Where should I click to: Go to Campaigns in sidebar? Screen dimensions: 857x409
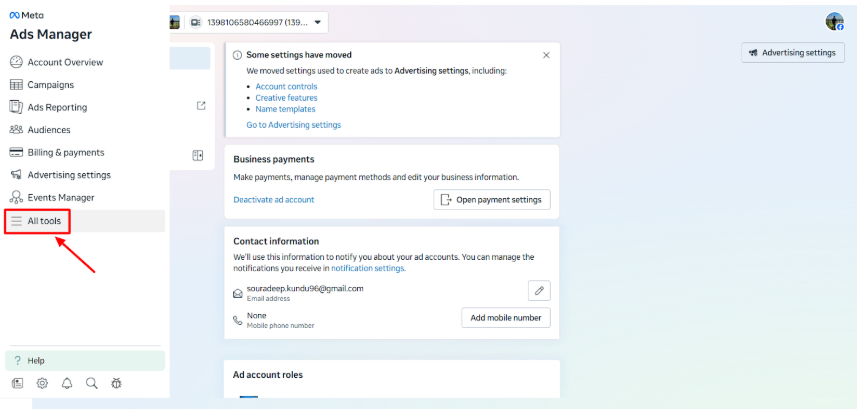point(50,85)
